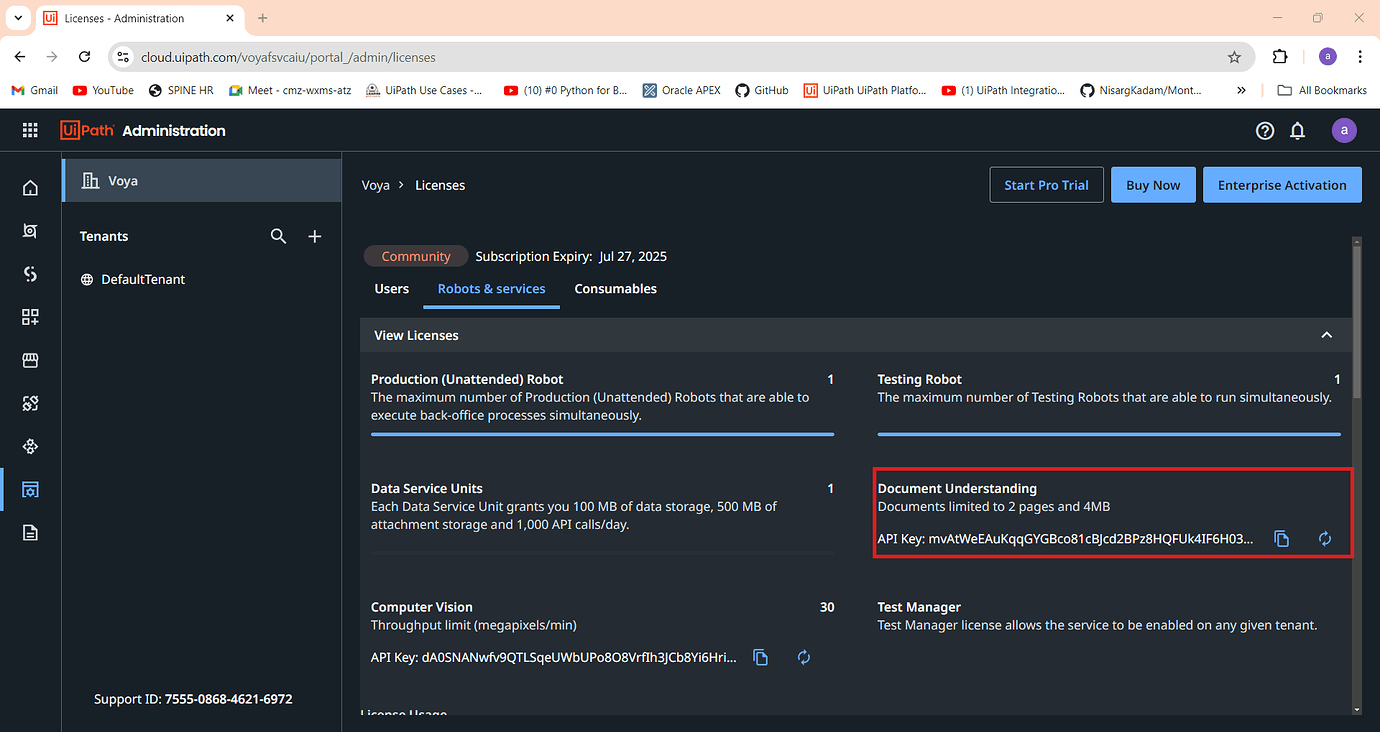Open the Chrome extensions puzzle icon
This screenshot has height=732, width=1380.
tap(1280, 57)
